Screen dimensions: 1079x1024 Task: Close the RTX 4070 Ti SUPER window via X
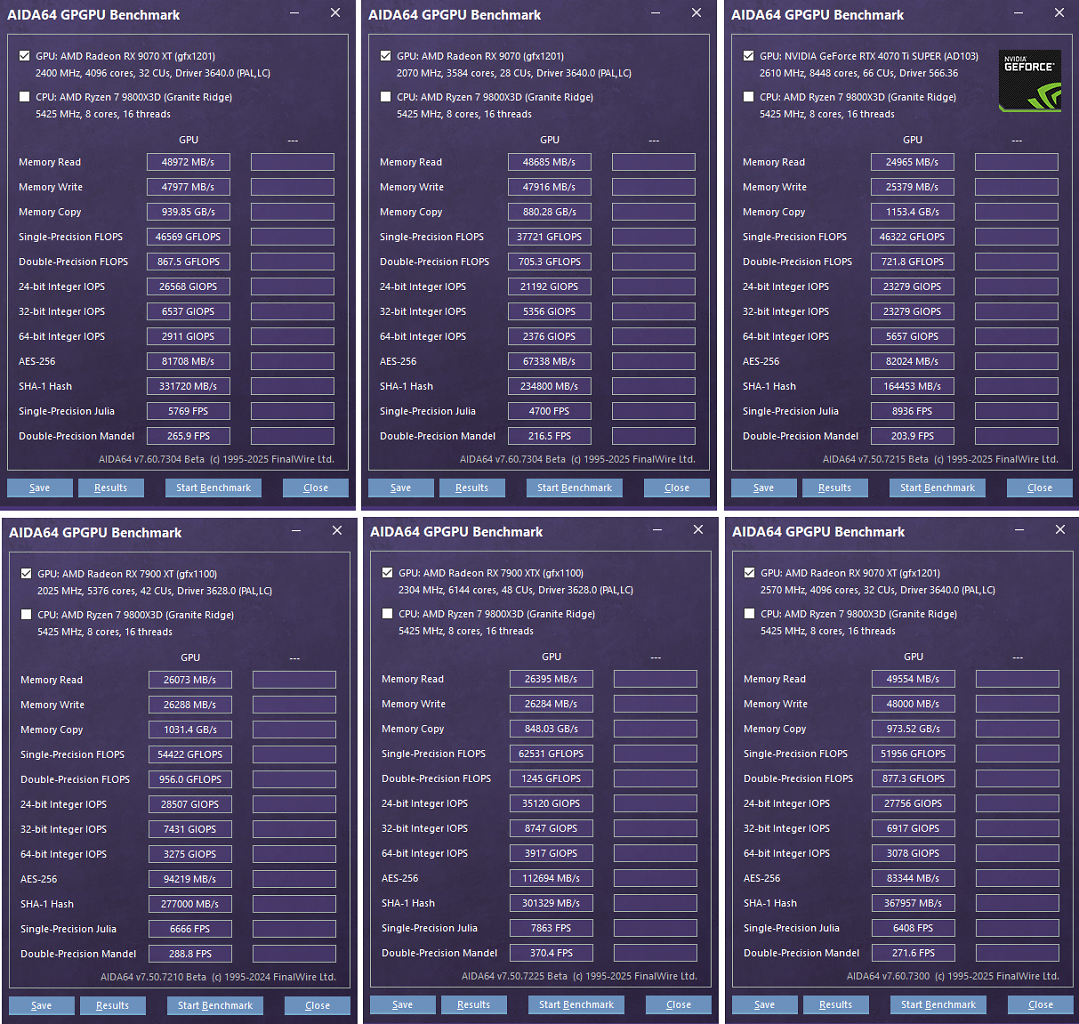coord(1059,13)
